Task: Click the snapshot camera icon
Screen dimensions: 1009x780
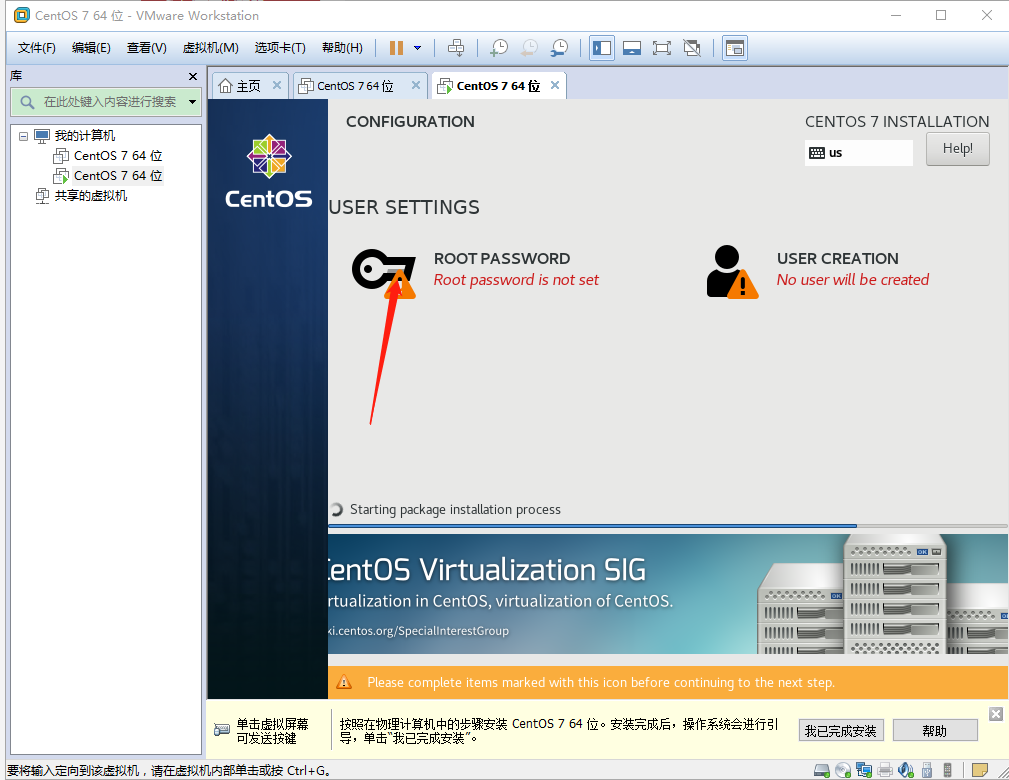Action: point(499,47)
